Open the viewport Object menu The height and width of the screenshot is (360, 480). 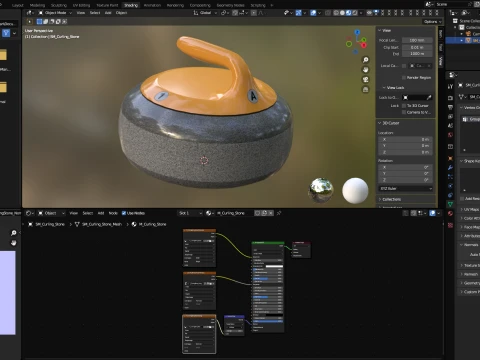click(121, 13)
